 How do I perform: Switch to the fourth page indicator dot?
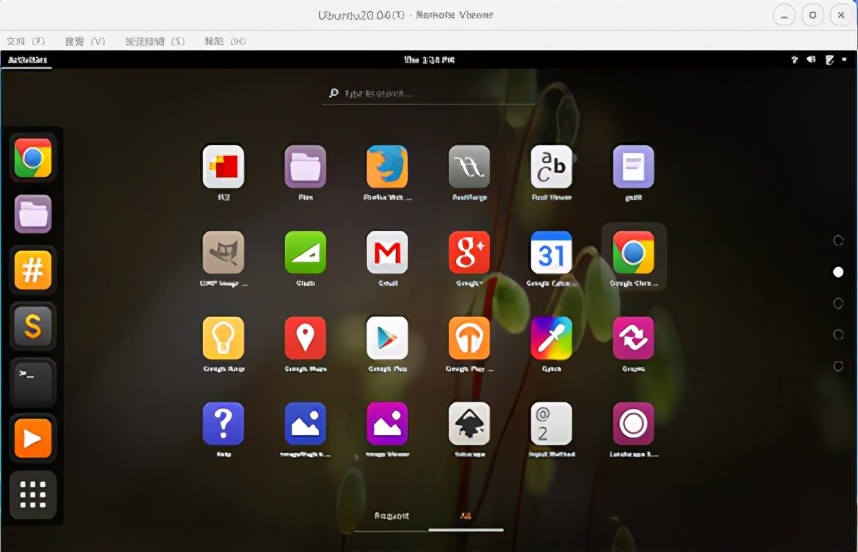[x=838, y=334]
